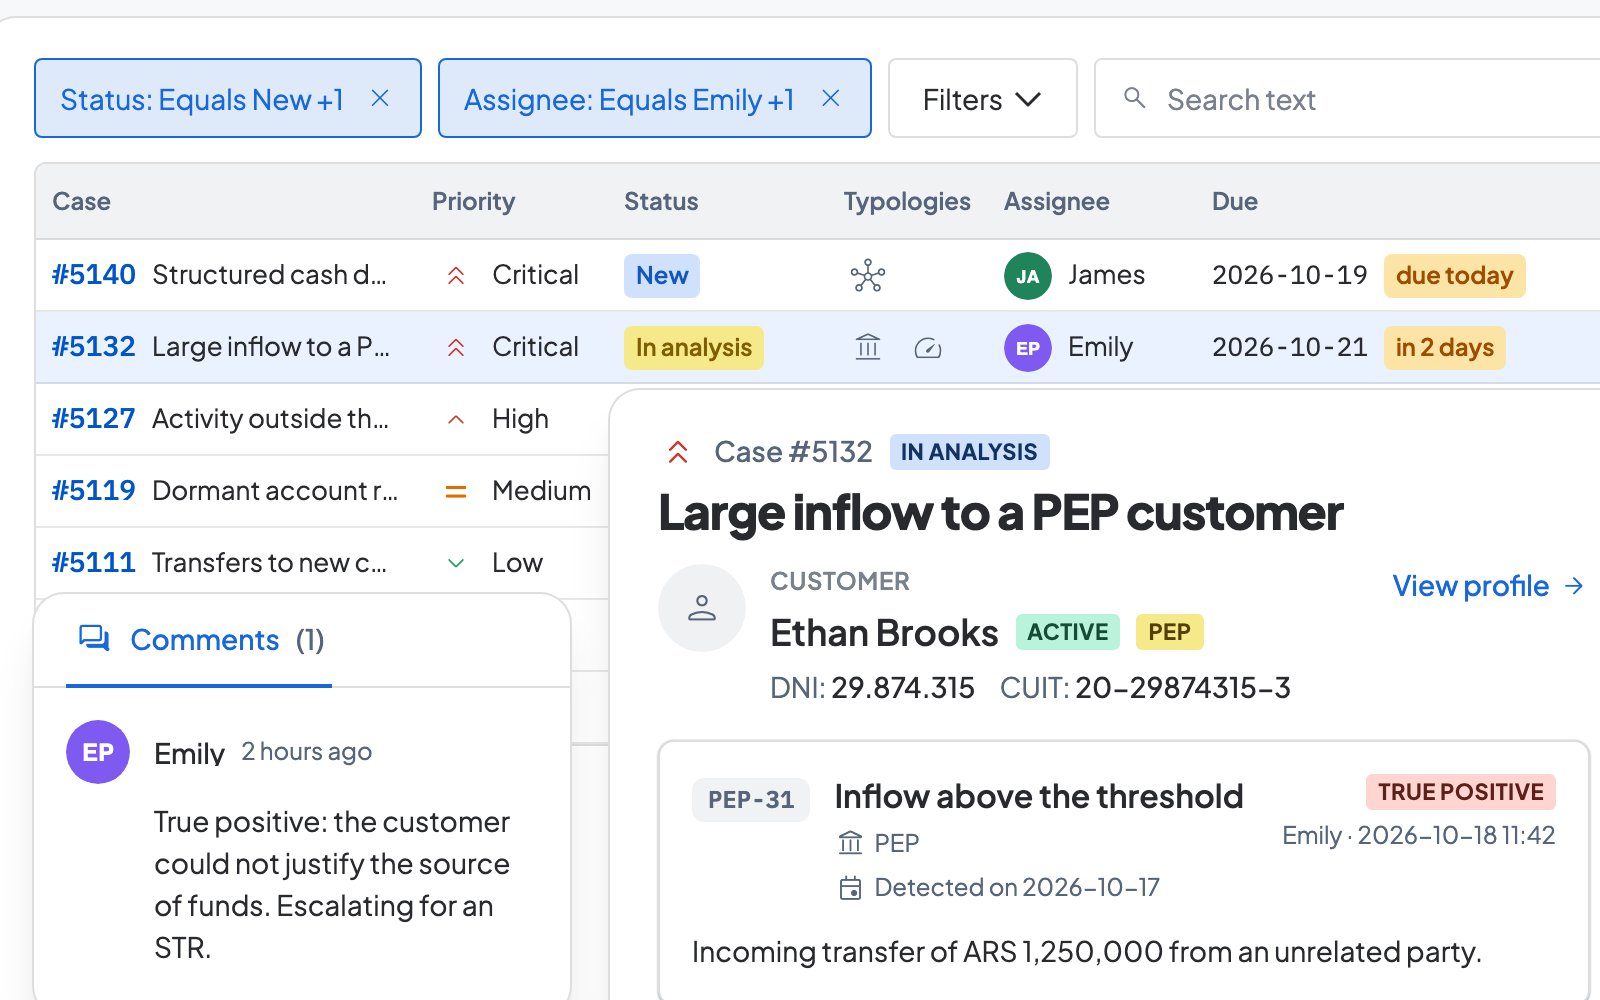
Task: Click the low priority icon on case #5111
Action: coord(456,563)
